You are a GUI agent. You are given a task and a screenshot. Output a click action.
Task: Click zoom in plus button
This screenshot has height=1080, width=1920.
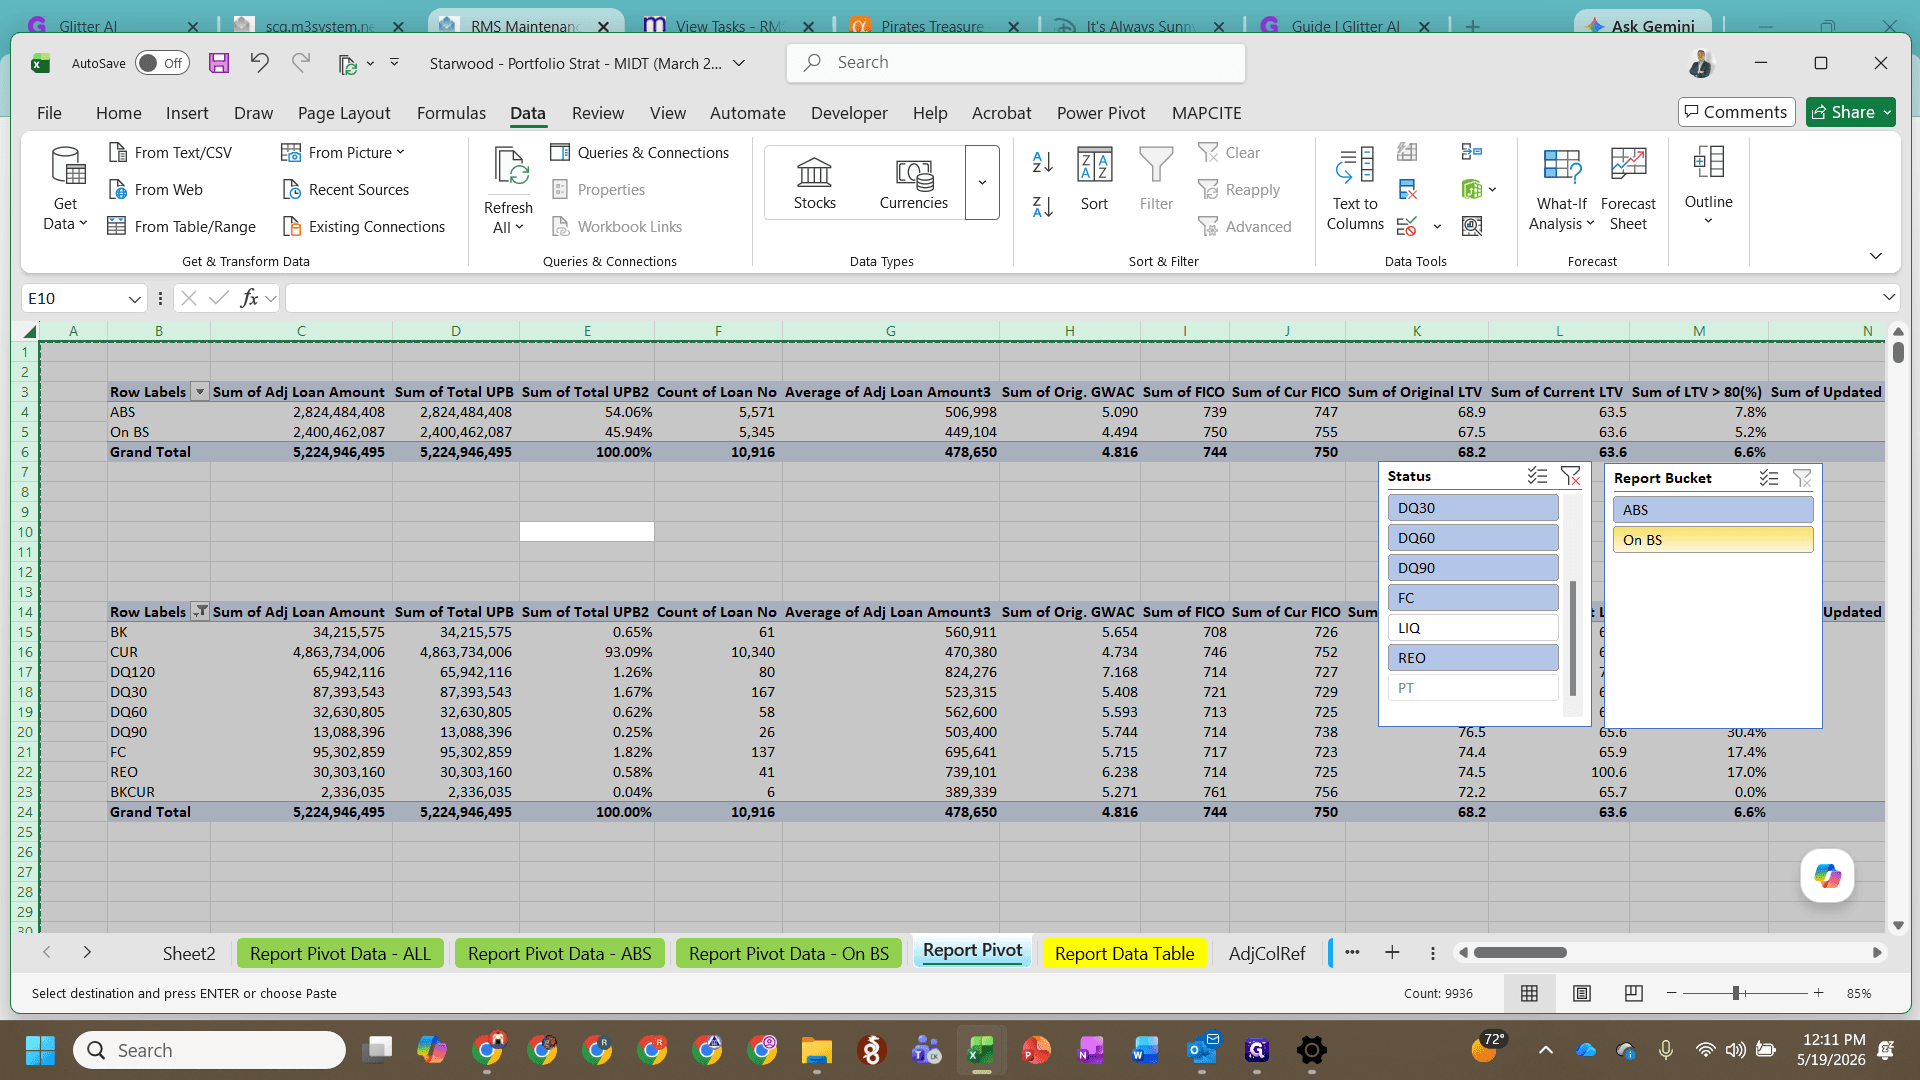[1818, 993]
